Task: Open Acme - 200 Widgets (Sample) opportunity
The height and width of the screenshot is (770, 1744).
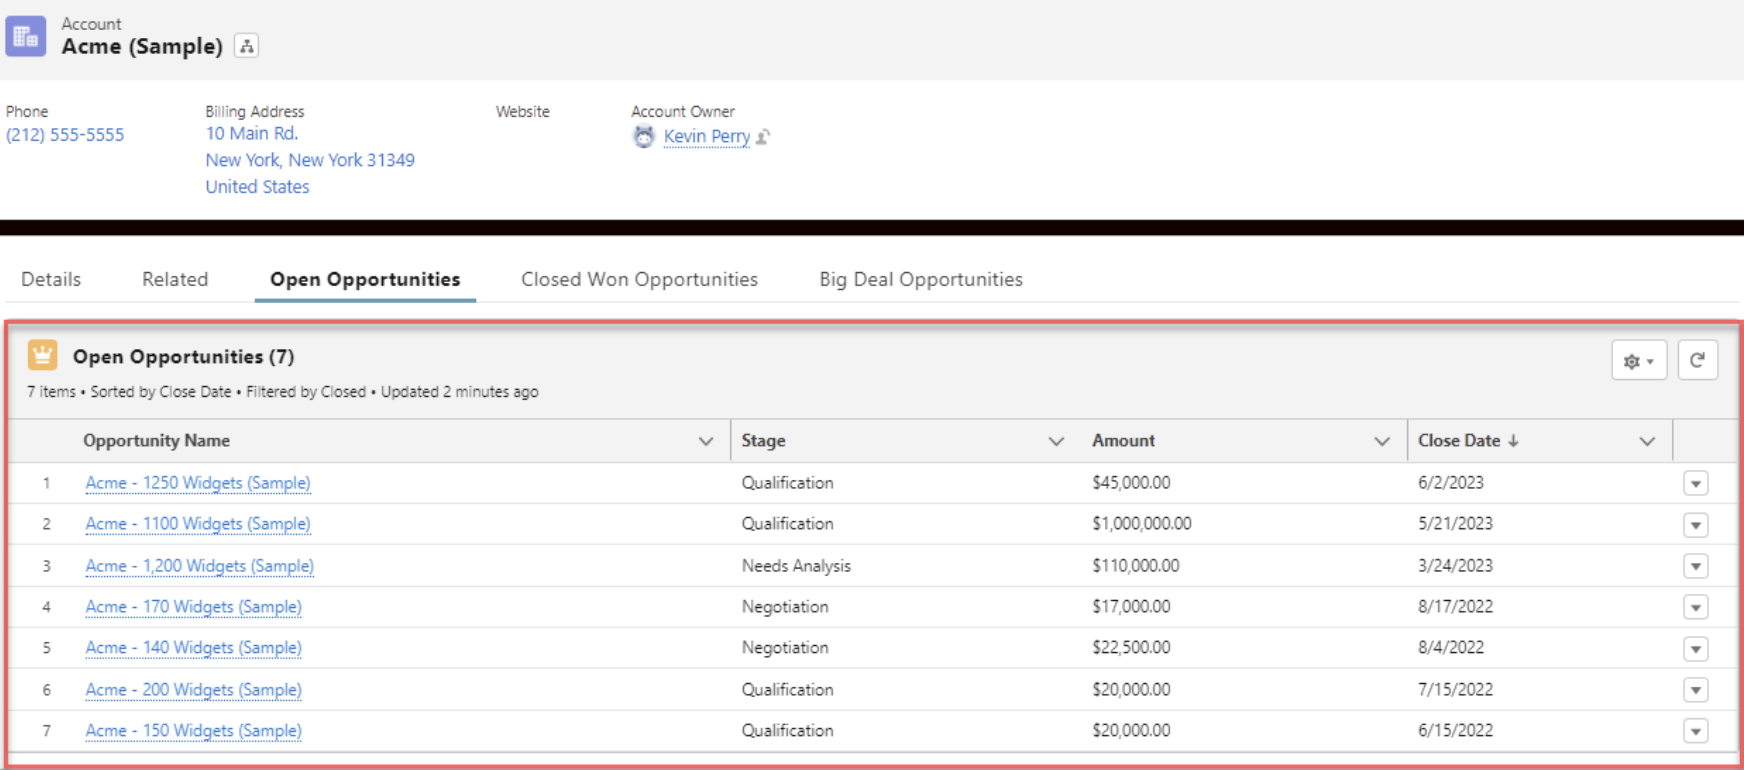Action: pyautogui.click(x=193, y=690)
